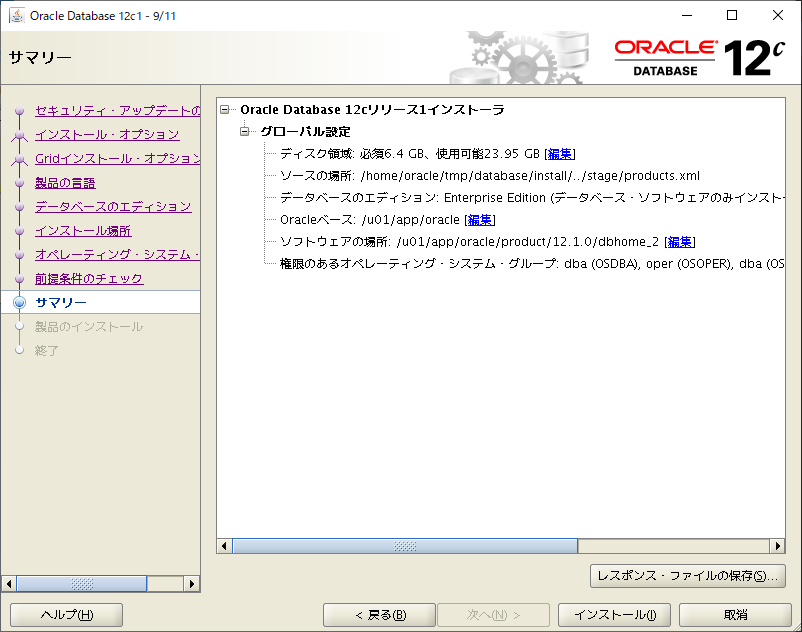Screen dimensions: 802x632
Task: Click the step bullet beside 前提条件のチェック
Action: tap(19, 279)
